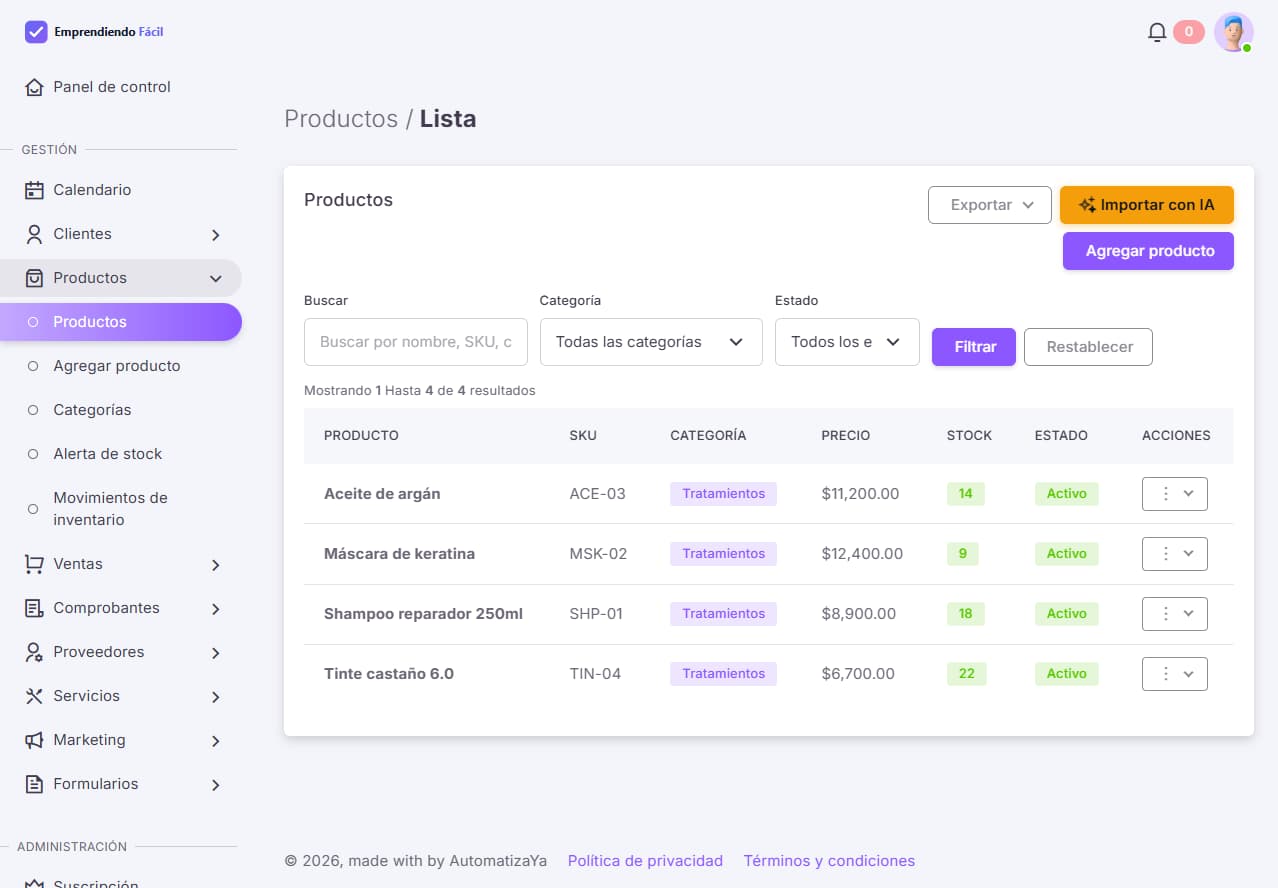Open the Estado filter dropdown

tap(847, 342)
